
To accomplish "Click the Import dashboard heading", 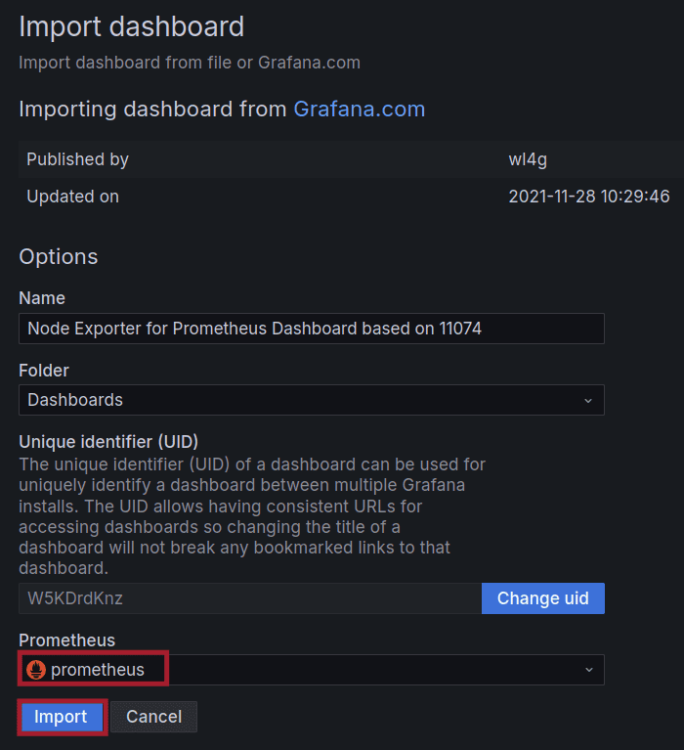I will click(x=132, y=26).
